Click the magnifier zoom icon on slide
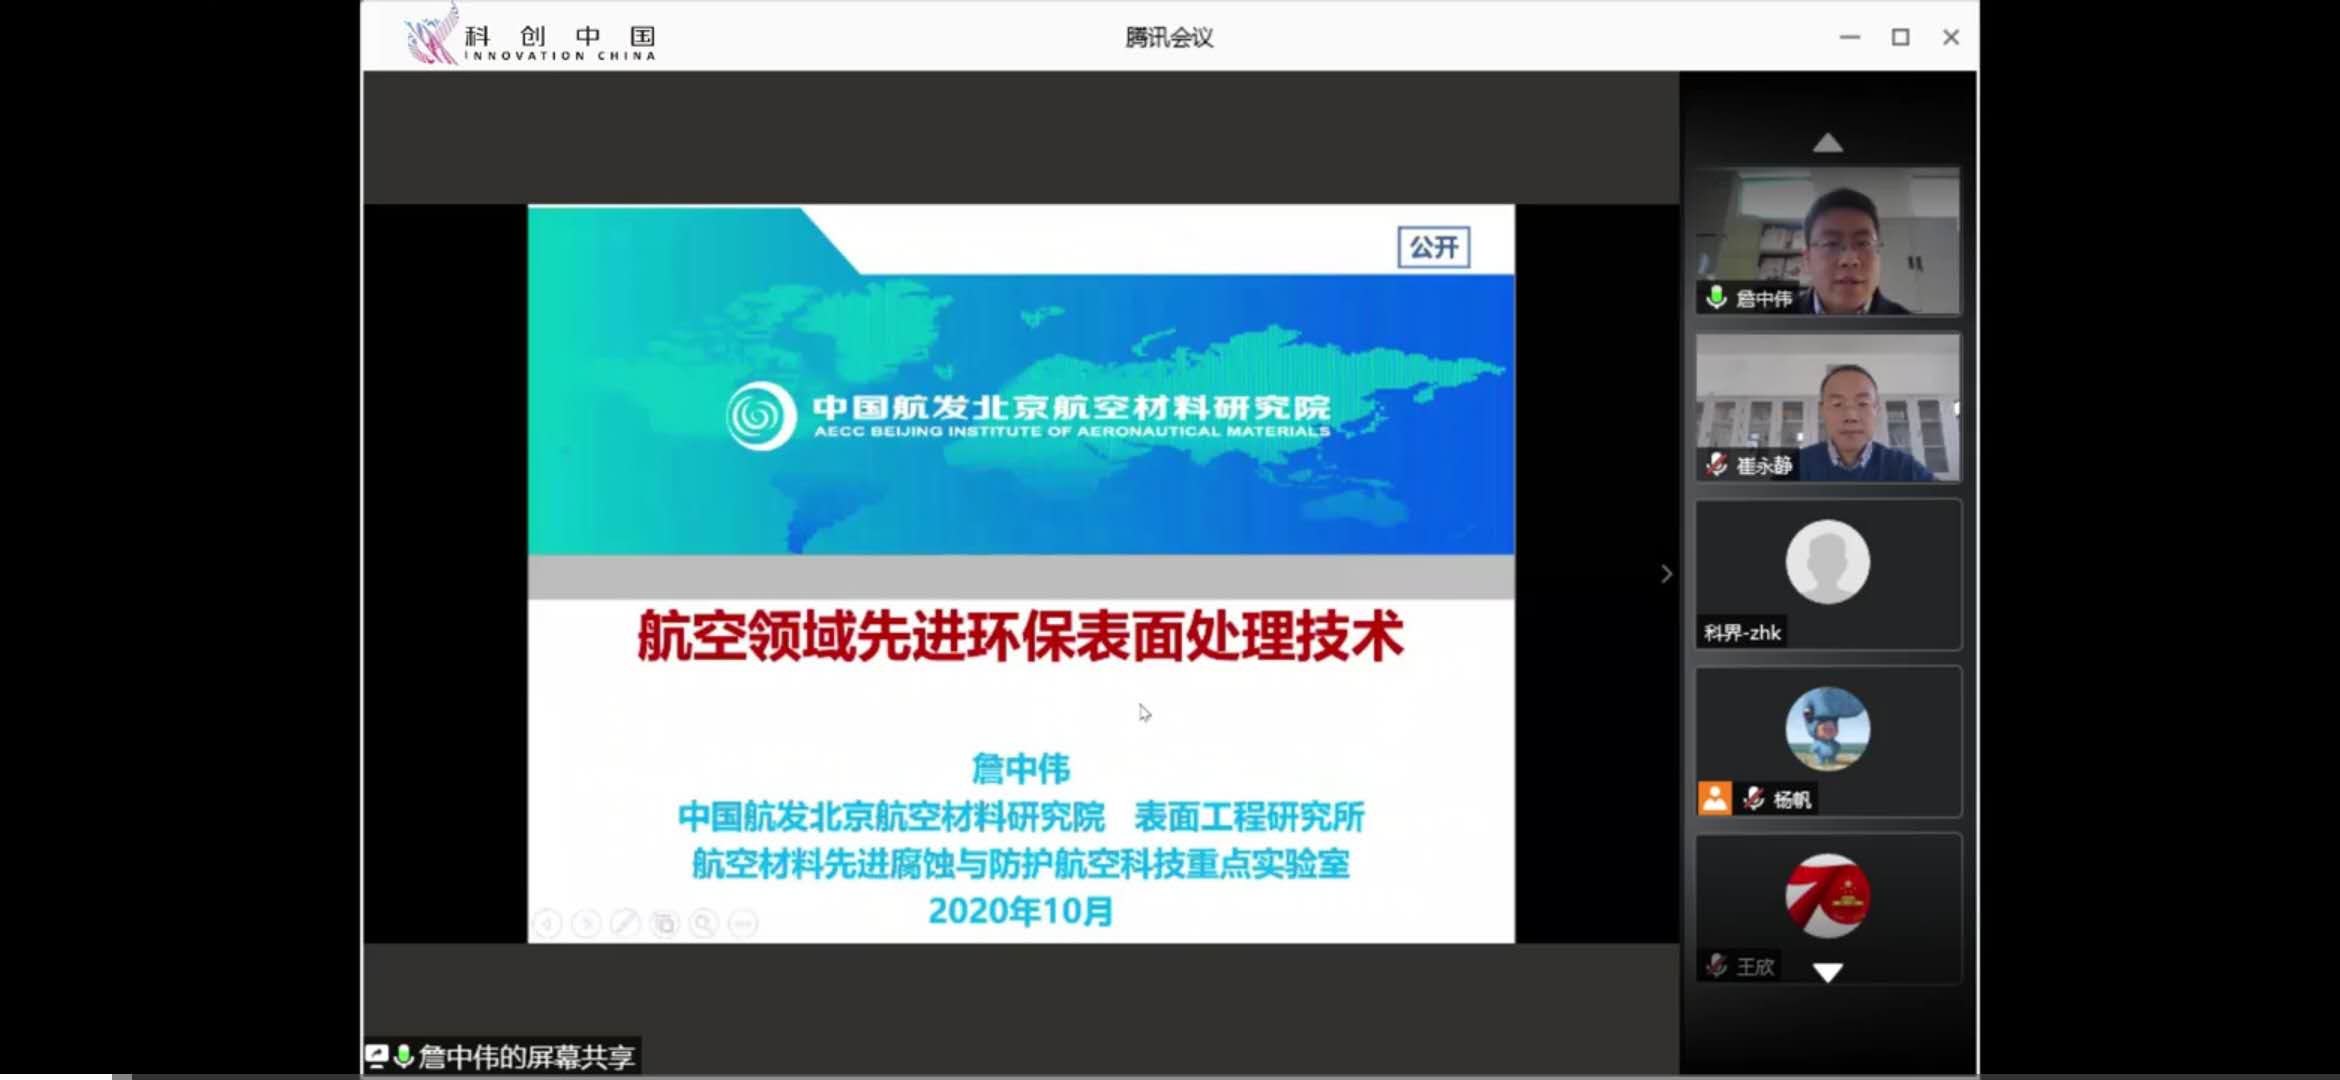Viewport: 2340px width, 1080px height. [703, 923]
